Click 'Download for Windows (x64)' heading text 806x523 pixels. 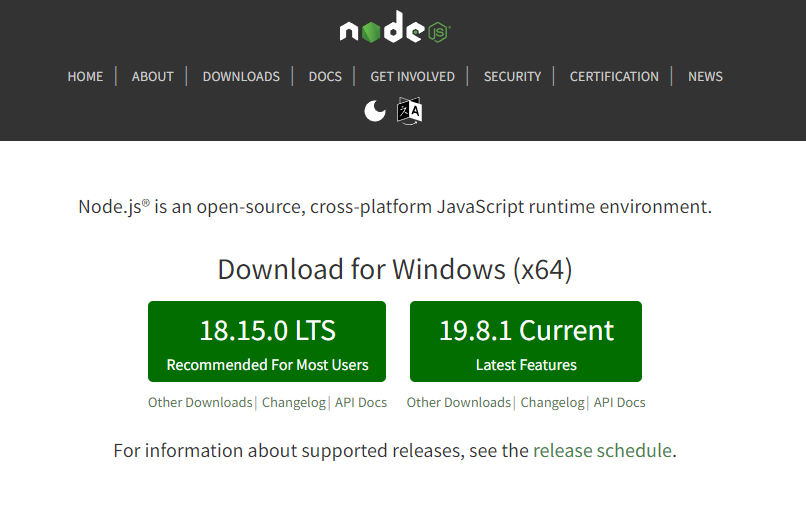[395, 269]
